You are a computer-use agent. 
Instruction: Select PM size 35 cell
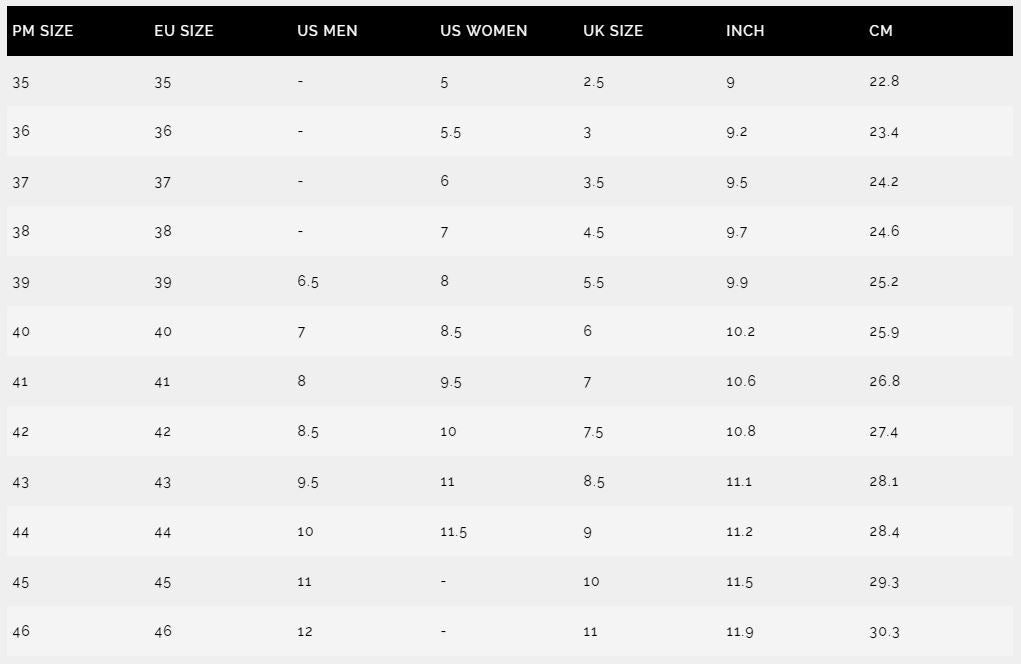[x=21, y=83]
